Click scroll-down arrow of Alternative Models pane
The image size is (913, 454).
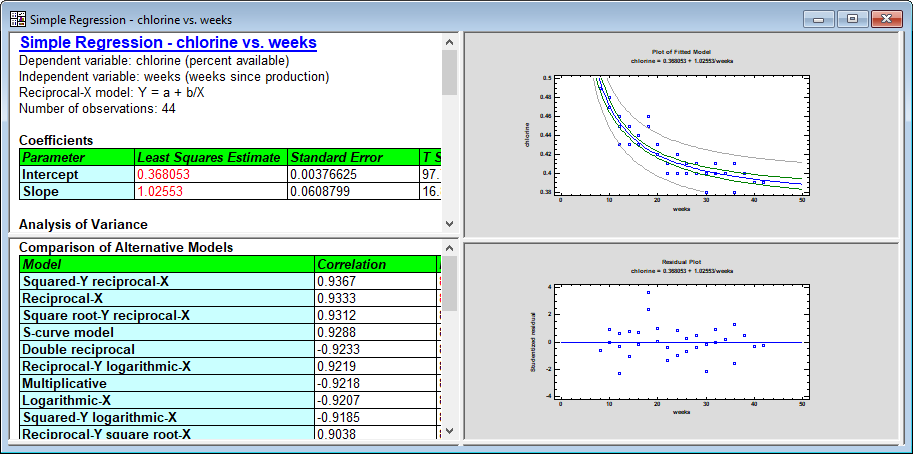point(449,431)
